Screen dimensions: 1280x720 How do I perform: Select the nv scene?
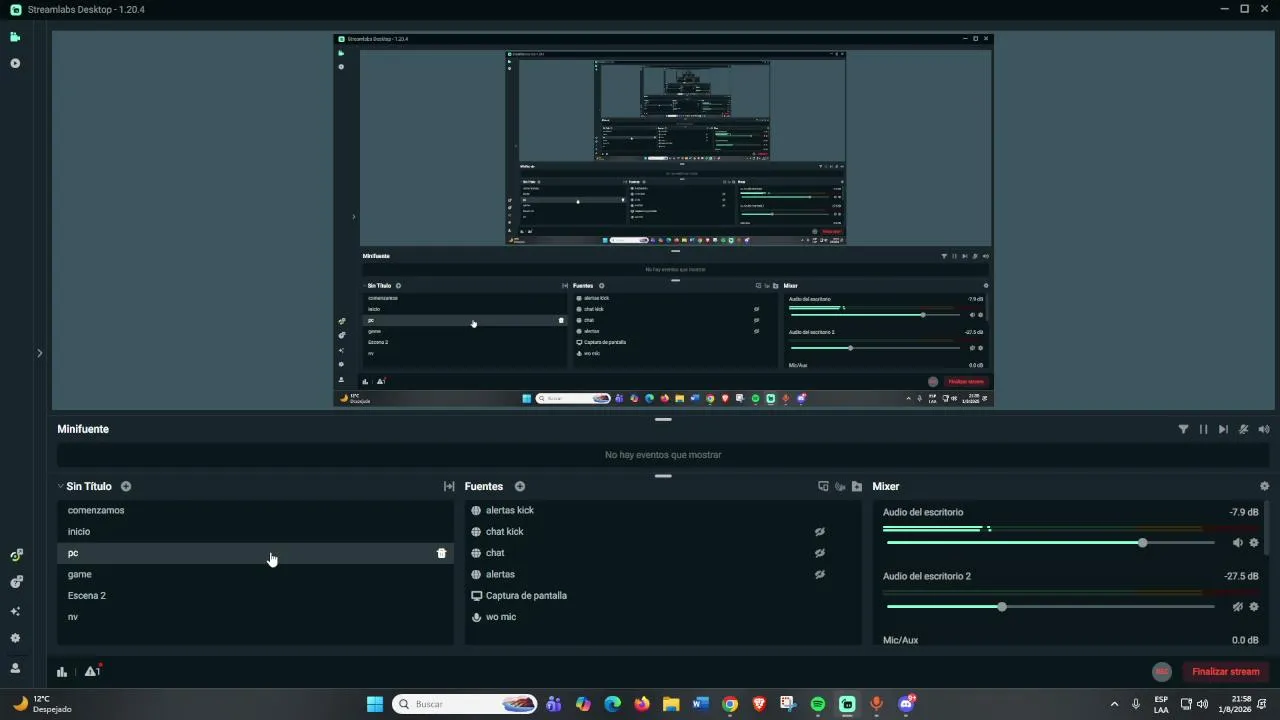point(255,617)
